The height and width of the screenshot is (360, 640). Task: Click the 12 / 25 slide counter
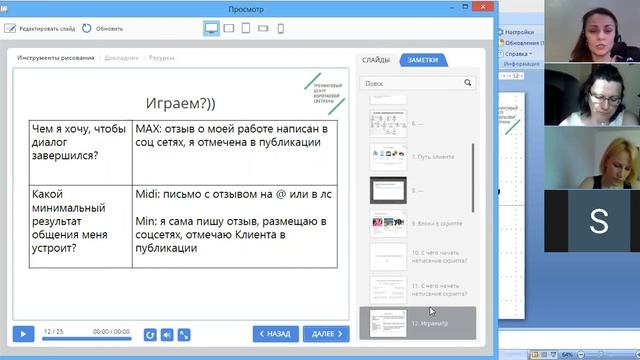click(54, 331)
